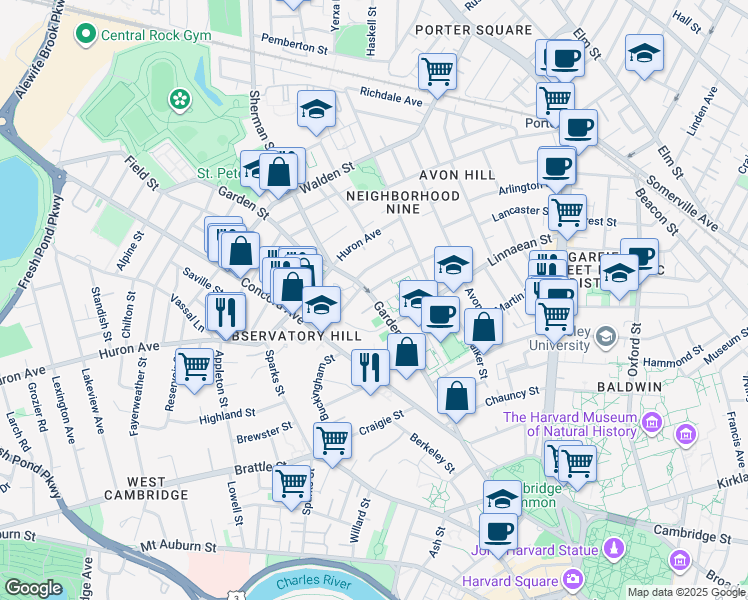
Task: Click the Highland St street label
Action: tap(227, 416)
